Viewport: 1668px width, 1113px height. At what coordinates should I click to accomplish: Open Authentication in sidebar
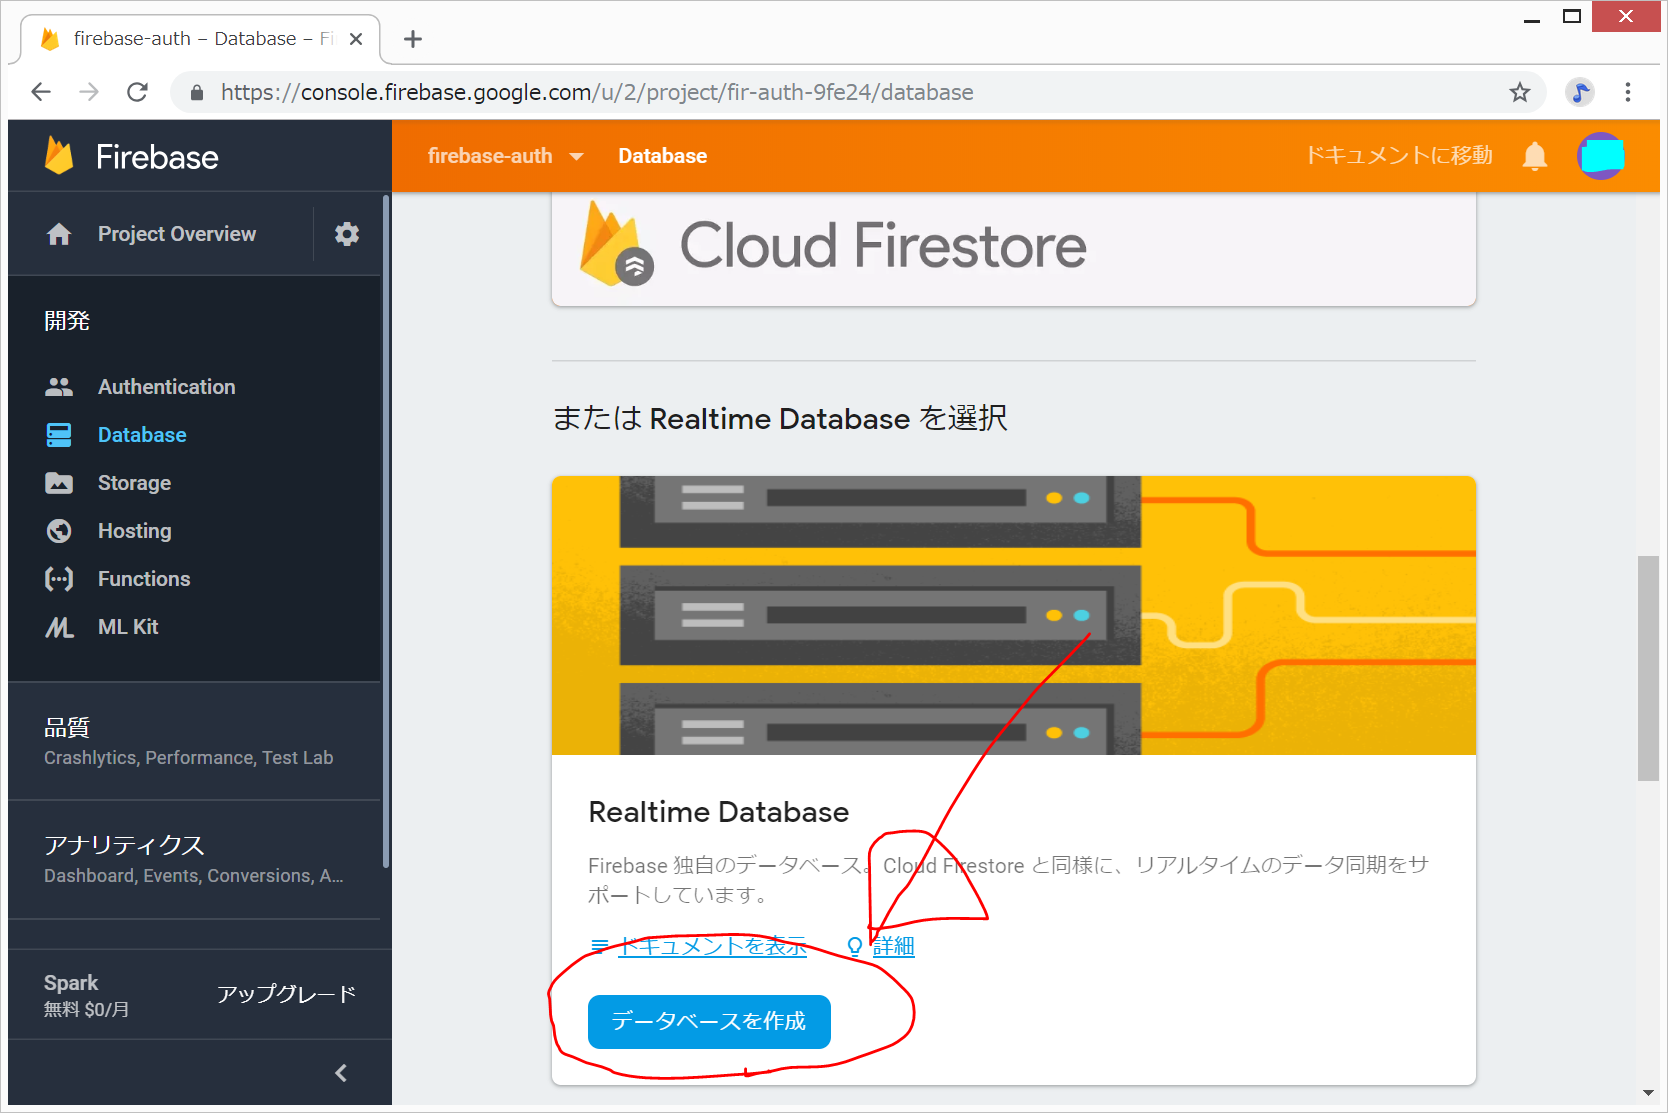coord(166,387)
